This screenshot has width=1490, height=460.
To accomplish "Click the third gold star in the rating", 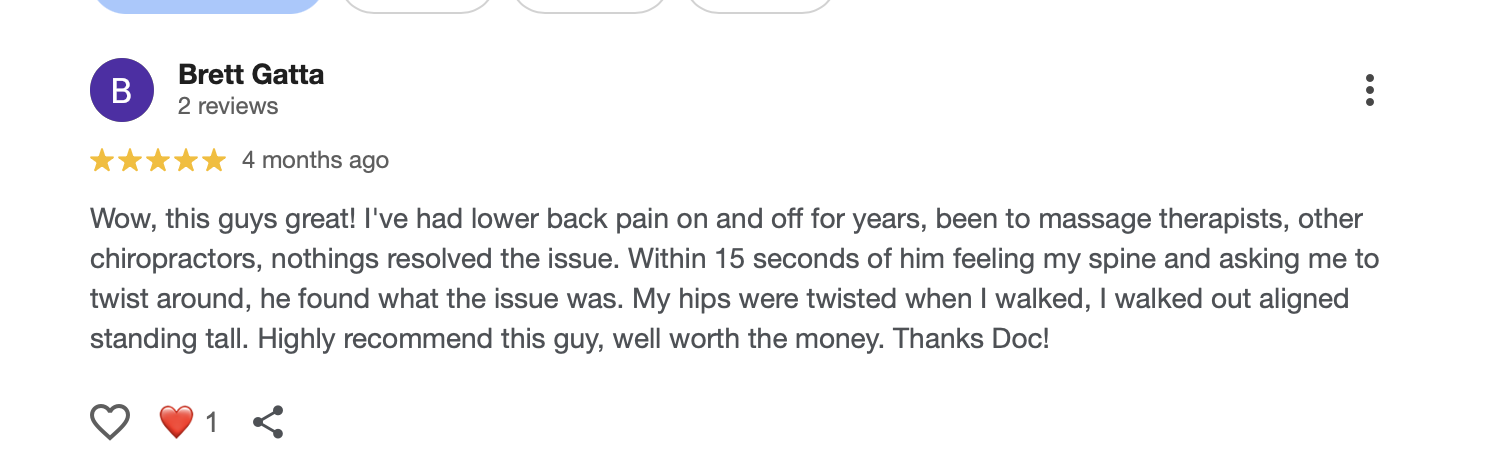I will click(158, 160).
